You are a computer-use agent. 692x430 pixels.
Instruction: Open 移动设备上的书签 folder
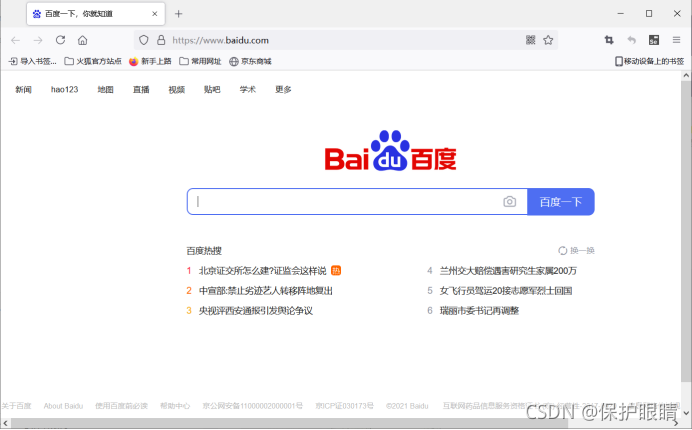pos(650,61)
